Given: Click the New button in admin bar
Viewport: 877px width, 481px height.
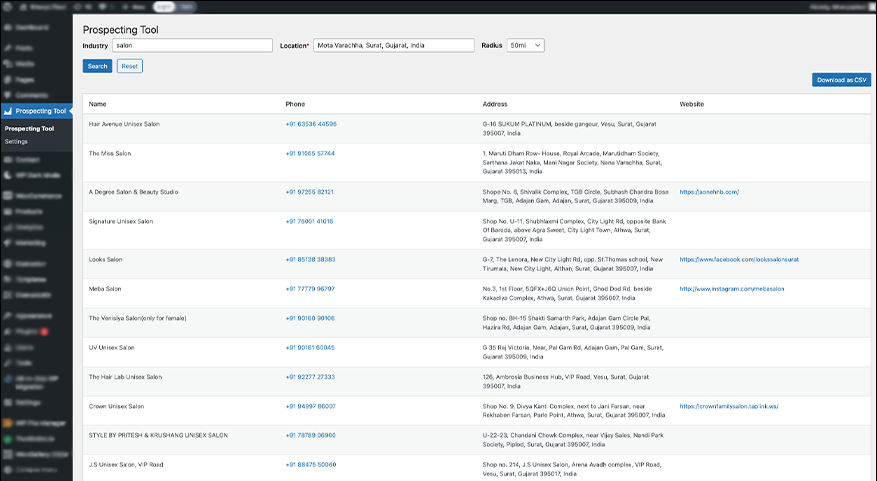Looking at the screenshot, I should pyautogui.click(x=134, y=7).
